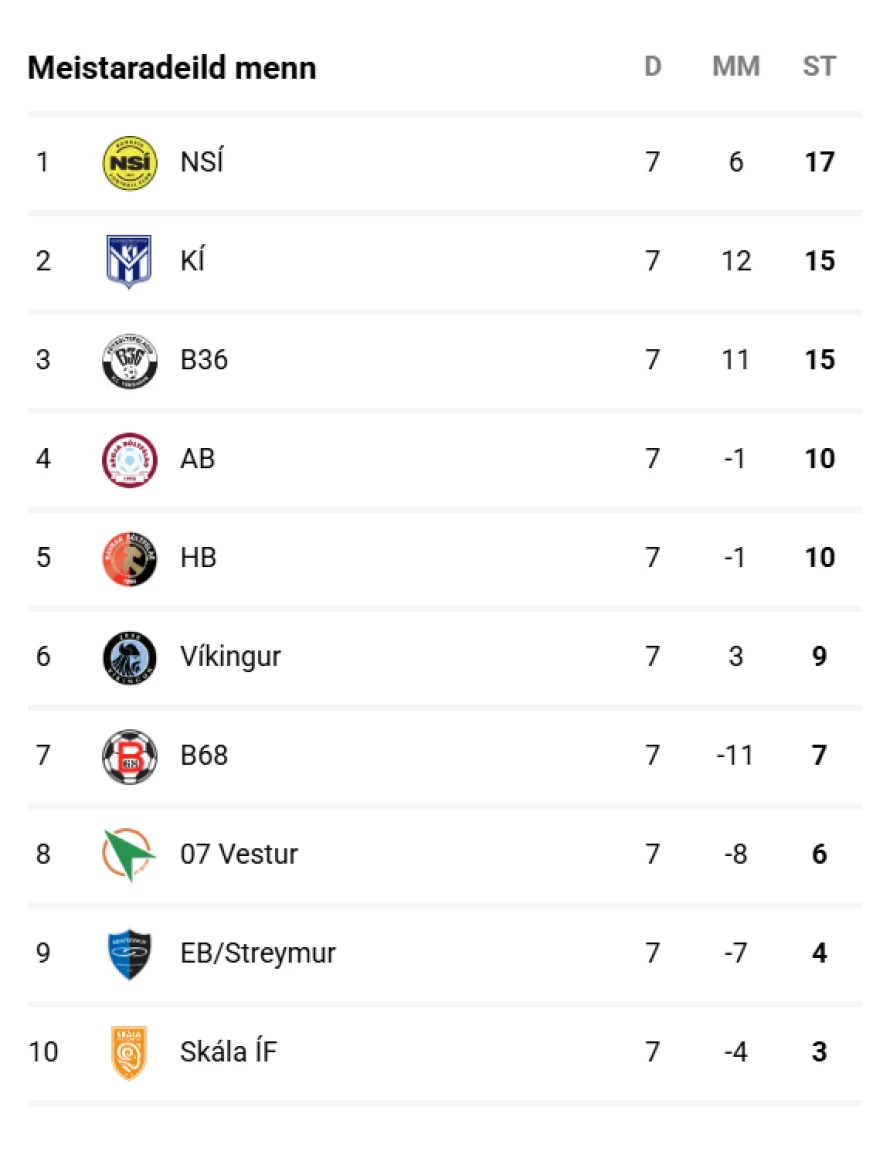Select the 07 Vestur team name
This screenshot has width=890, height=1165.
click(239, 855)
